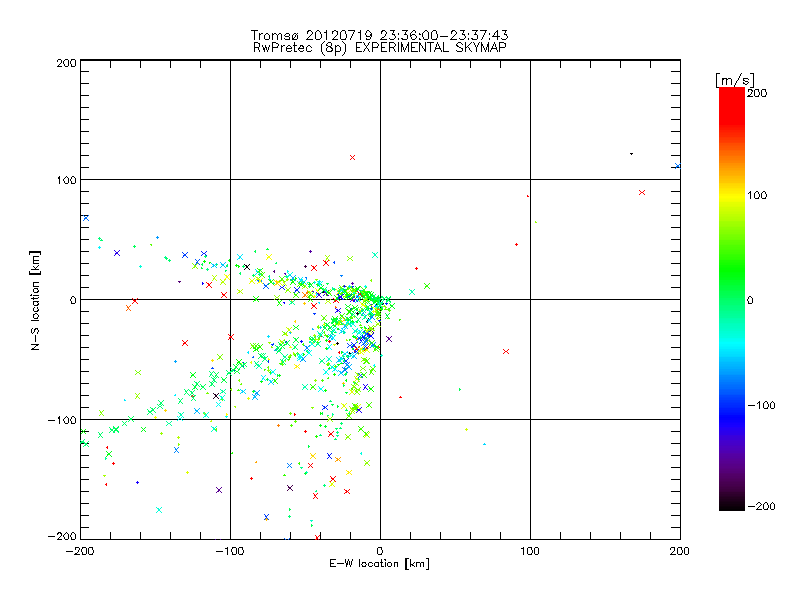This screenshot has height=600, width=800.
Task: Click the colorbar label '100'
Action: pyautogui.click(x=757, y=195)
